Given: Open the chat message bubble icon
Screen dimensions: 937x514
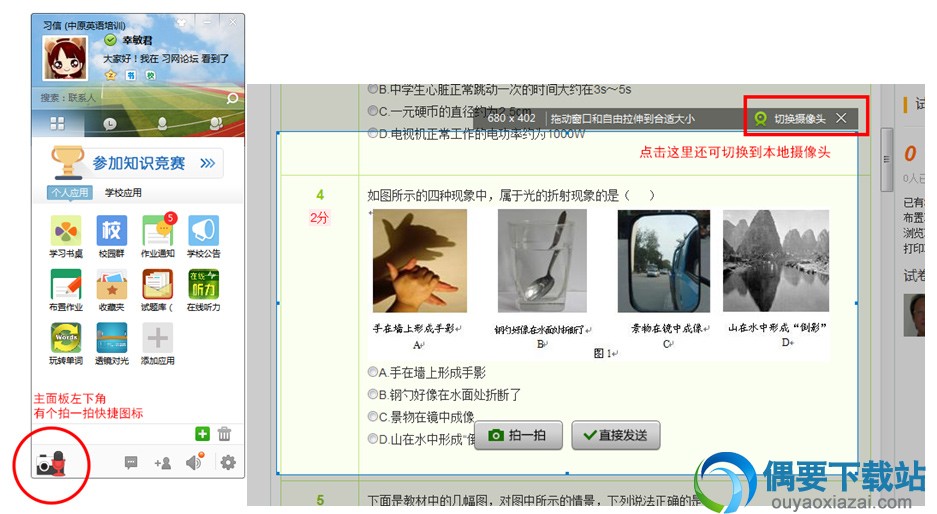Looking at the screenshot, I should pyautogui.click(x=131, y=462).
